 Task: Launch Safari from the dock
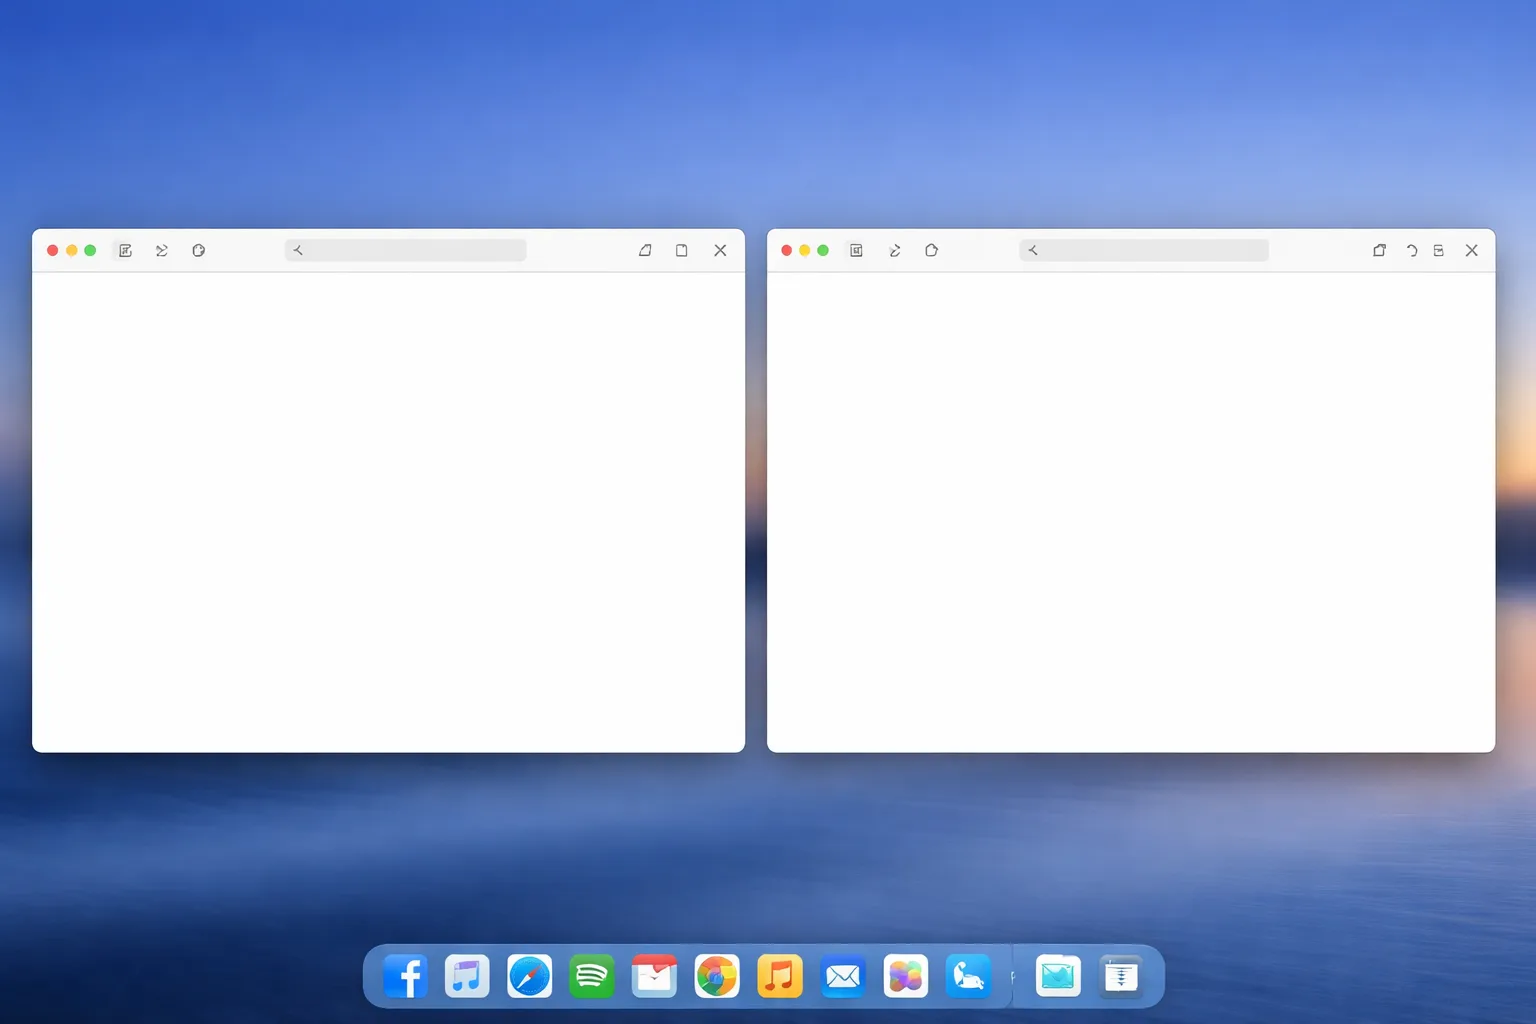pos(529,977)
